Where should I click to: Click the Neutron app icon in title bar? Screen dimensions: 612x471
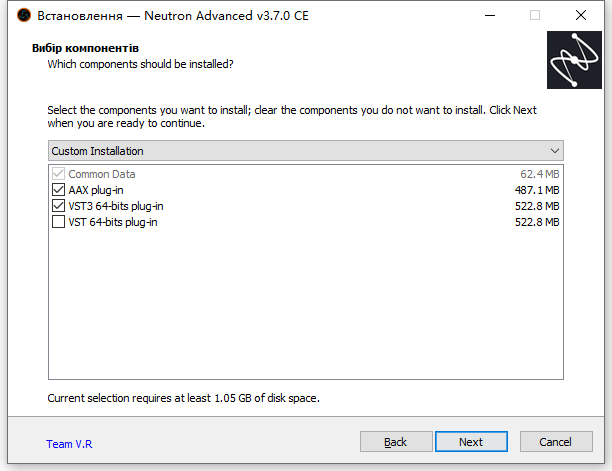(x=24, y=15)
